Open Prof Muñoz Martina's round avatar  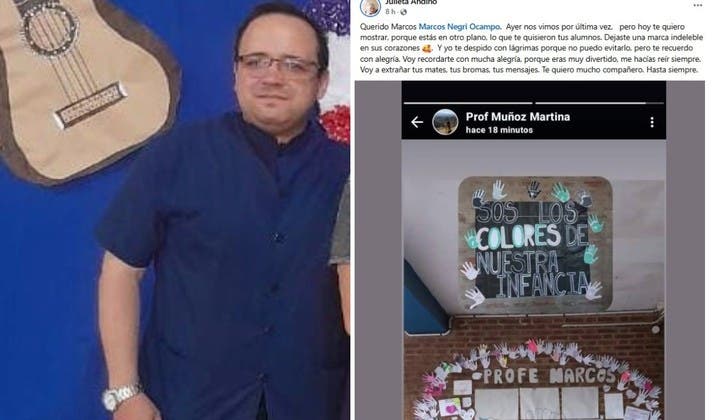[x=444, y=122]
